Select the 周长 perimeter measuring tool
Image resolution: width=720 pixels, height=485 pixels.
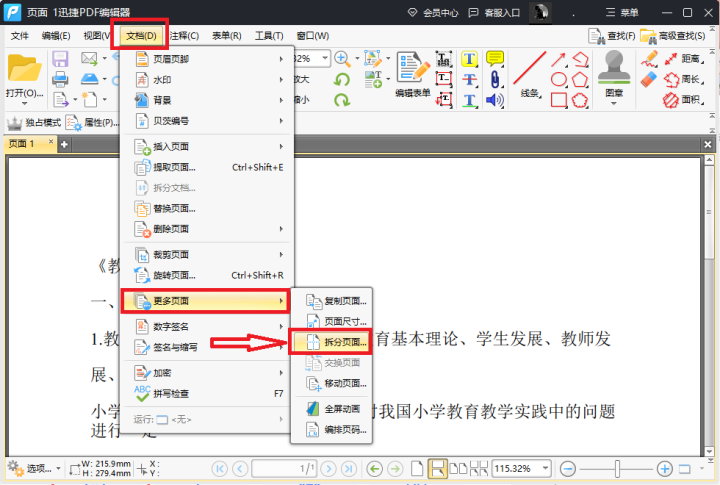click(684, 79)
